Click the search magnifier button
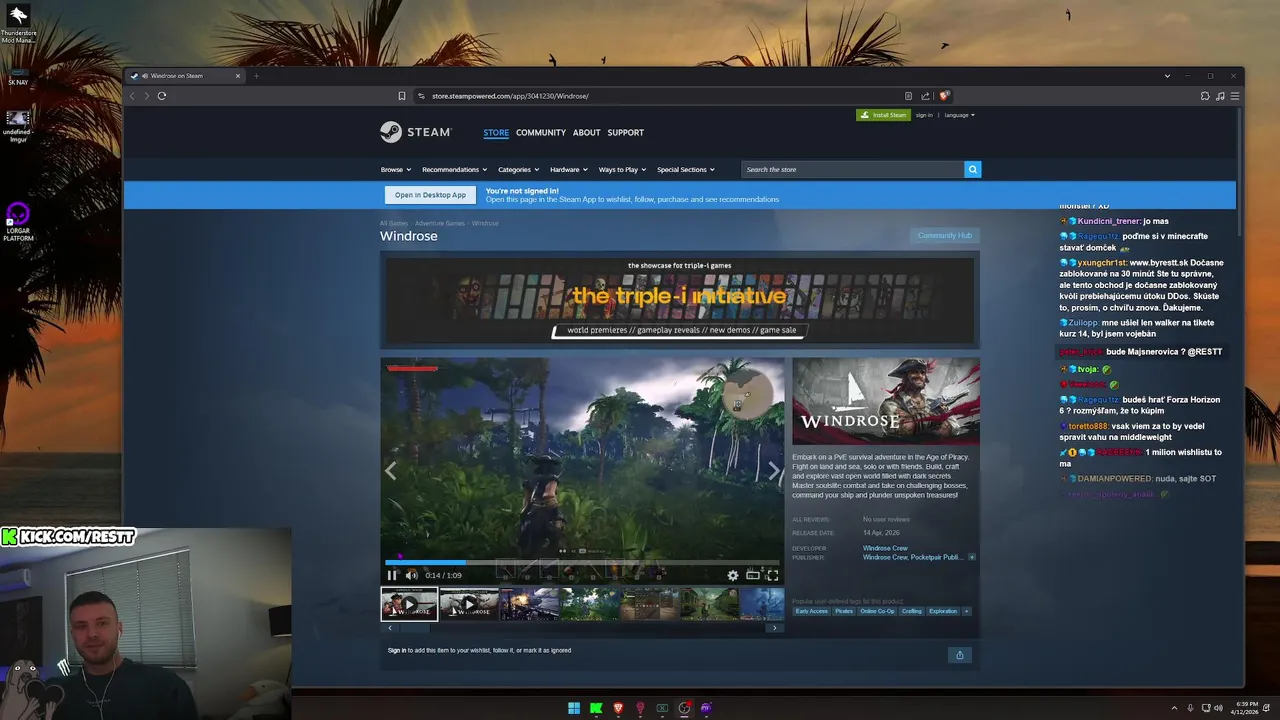The width and height of the screenshot is (1280, 720). (x=972, y=169)
